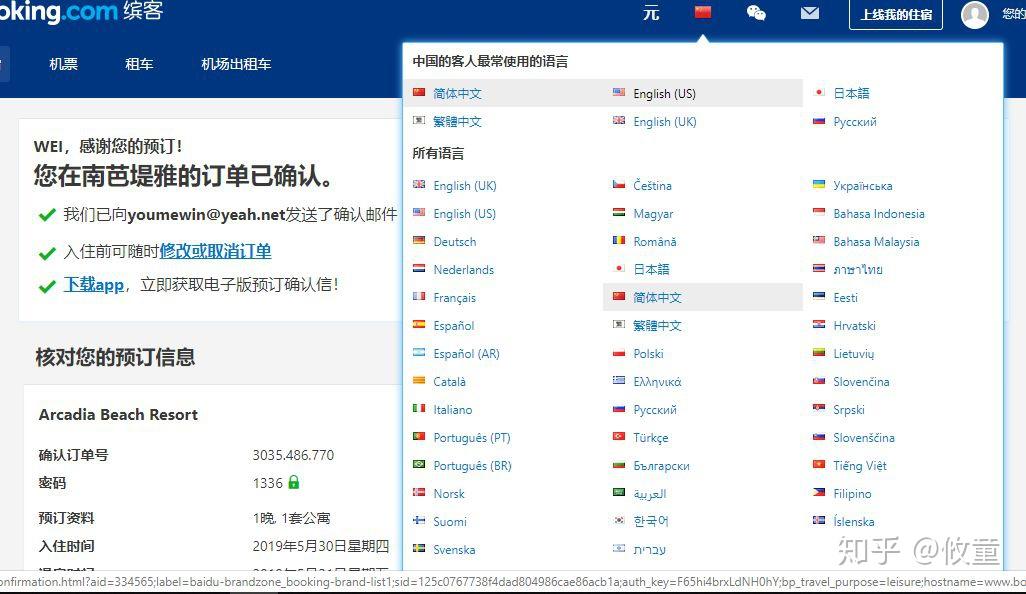Click the Turkey flag next to Türkçe
This screenshot has height=594, width=1026.
point(618,437)
